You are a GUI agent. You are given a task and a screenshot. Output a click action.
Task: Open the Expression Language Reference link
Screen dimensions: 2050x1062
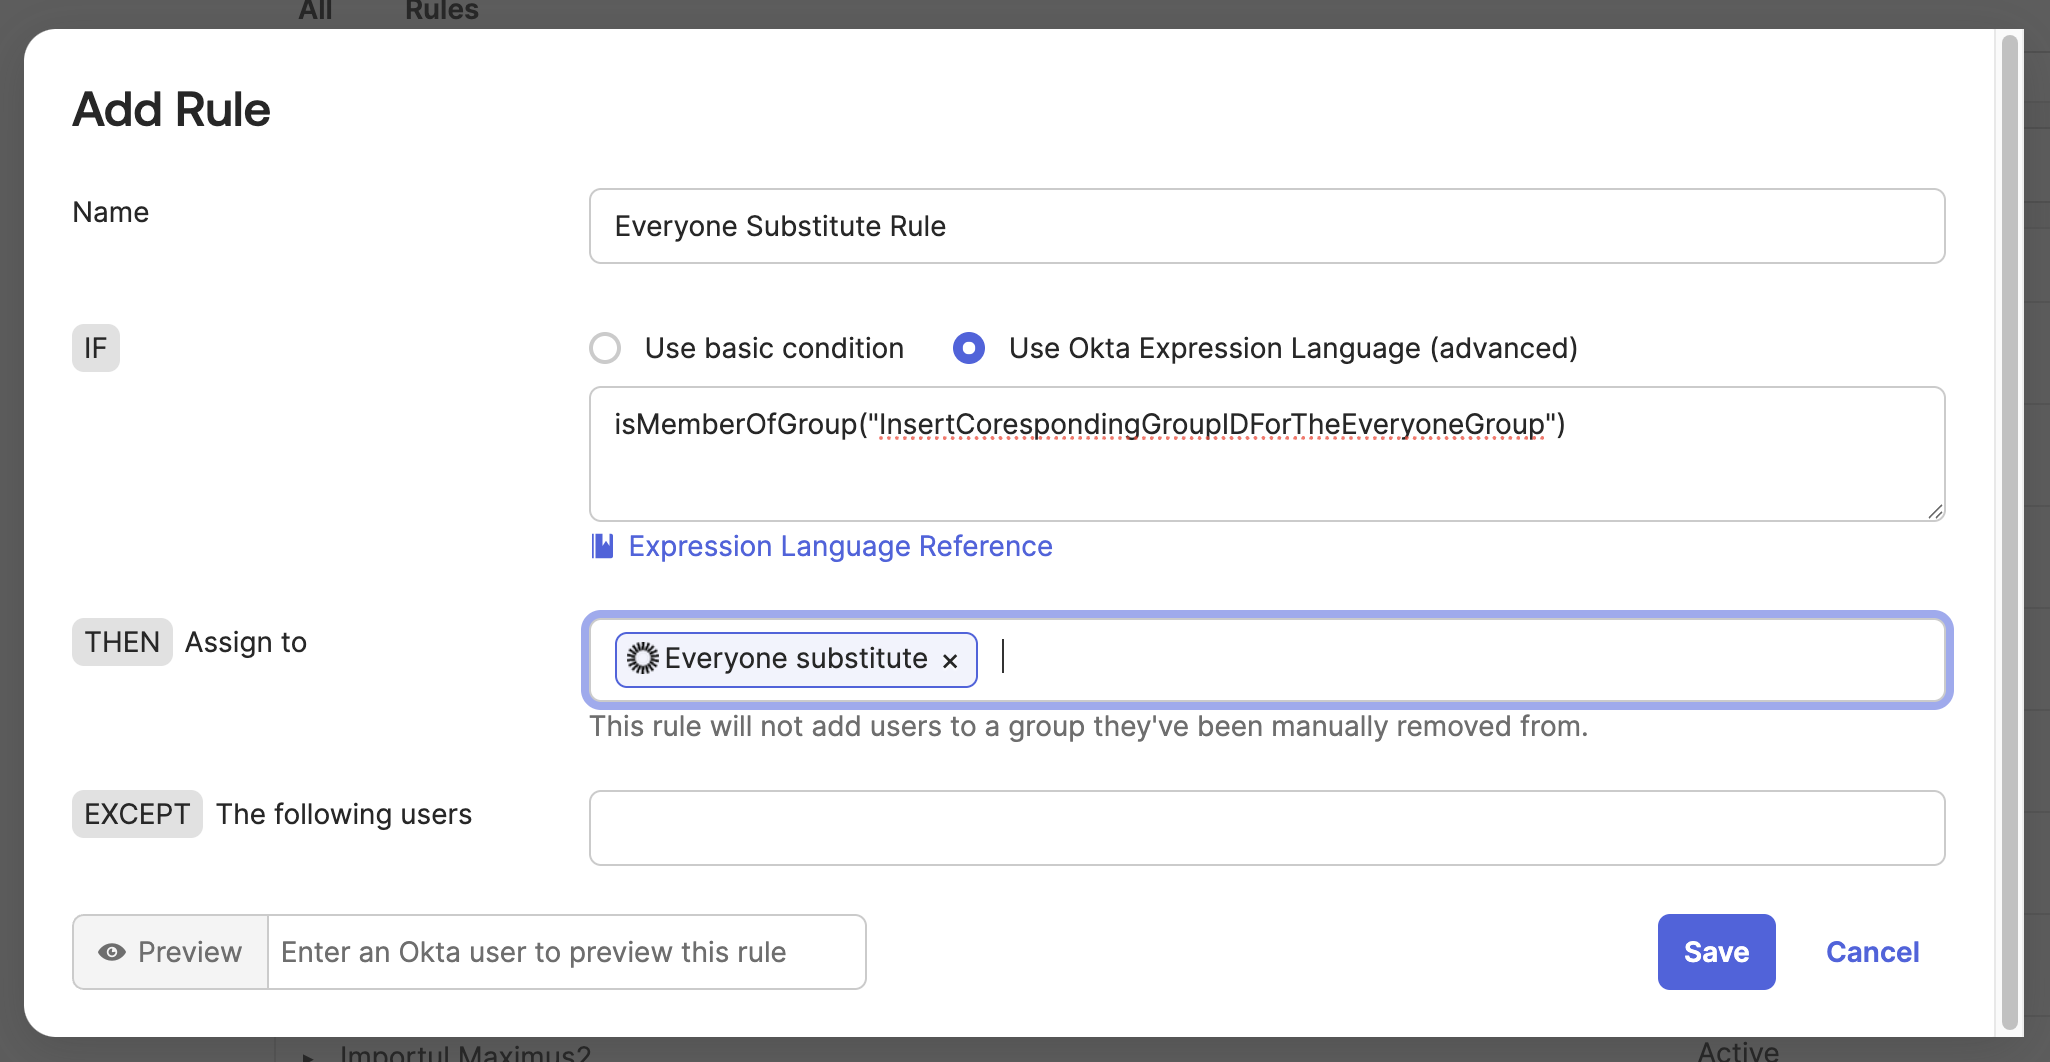coord(840,546)
